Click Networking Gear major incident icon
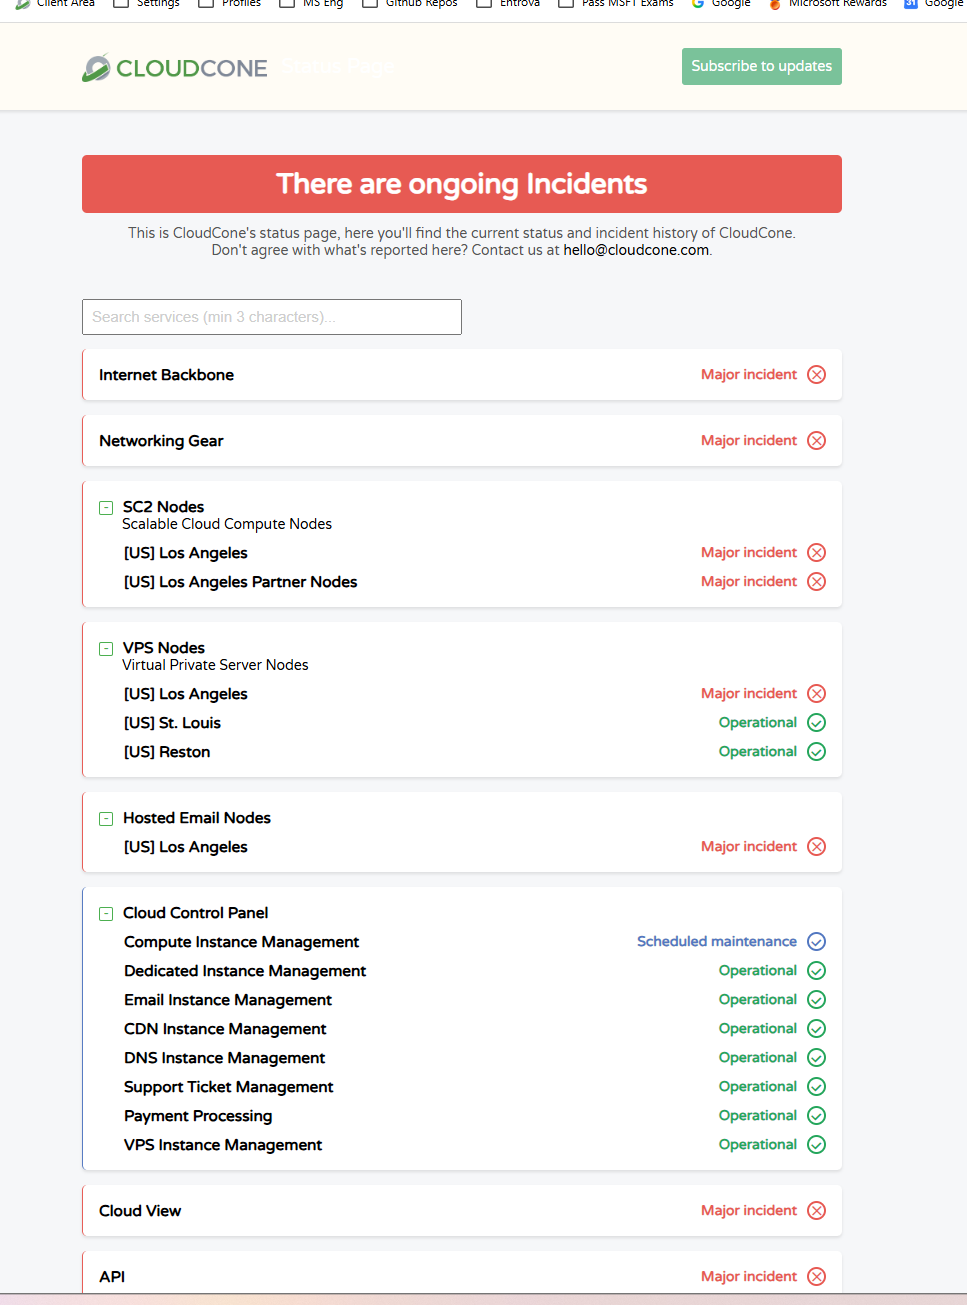Image resolution: width=967 pixels, height=1305 pixels. pos(817,441)
